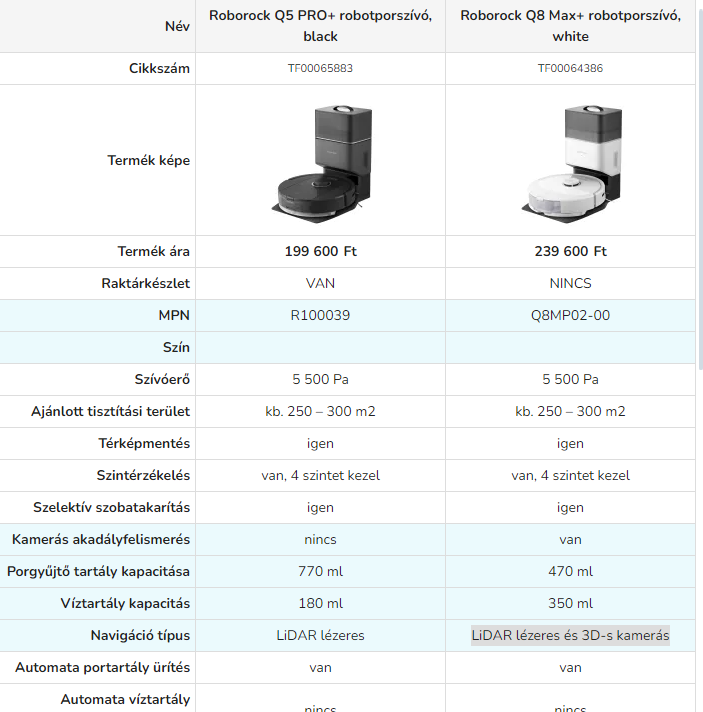703x712 pixels.
Task: Select MPN value Q8MP02-00
Action: click(x=571, y=315)
